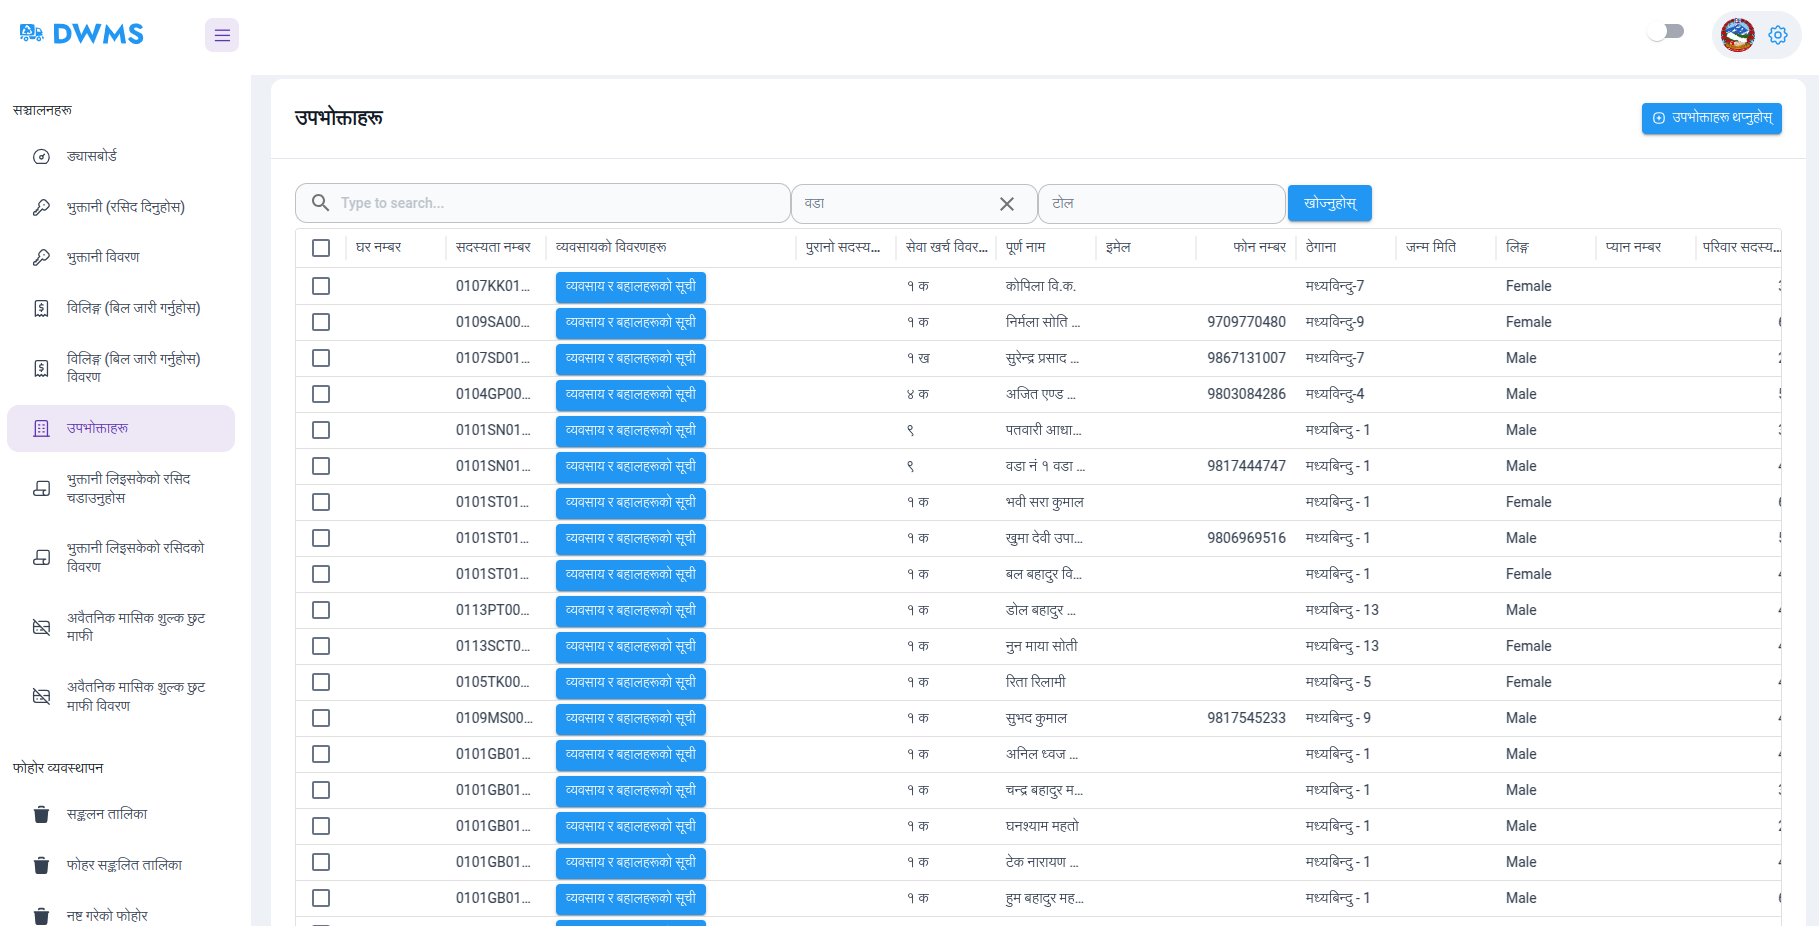Check the checkbox beside कोपिला वि.क. row
This screenshot has height=926, width=1819.
click(321, 286)
